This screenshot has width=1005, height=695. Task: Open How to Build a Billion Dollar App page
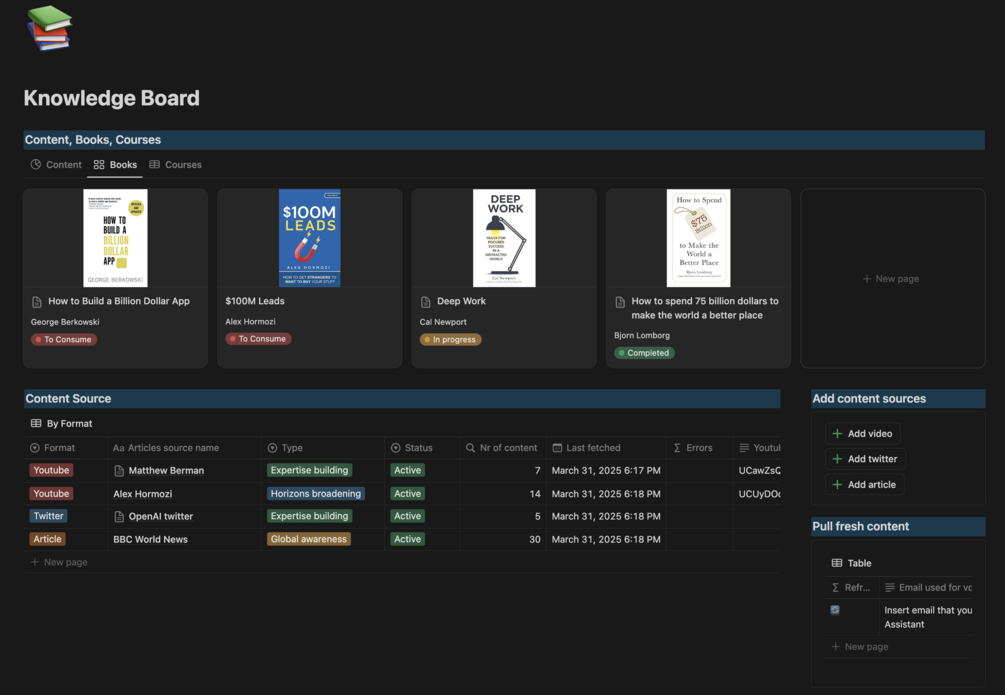point(119,301)
